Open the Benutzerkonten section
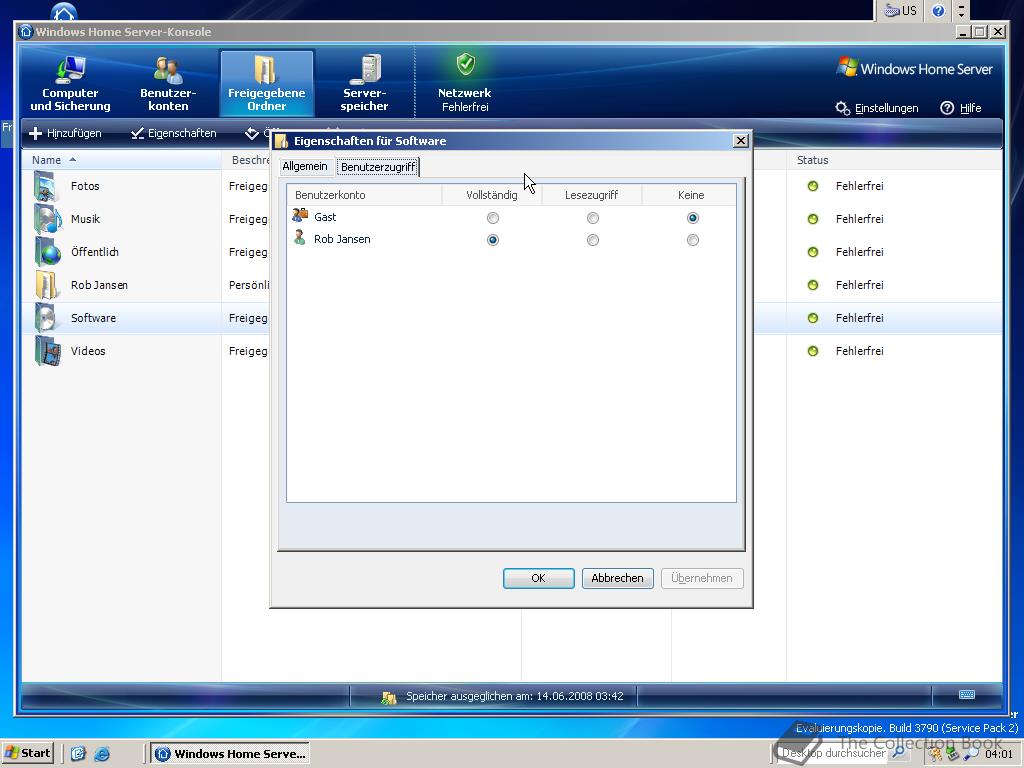This screenshot has width=1024, height=768. 168,84
